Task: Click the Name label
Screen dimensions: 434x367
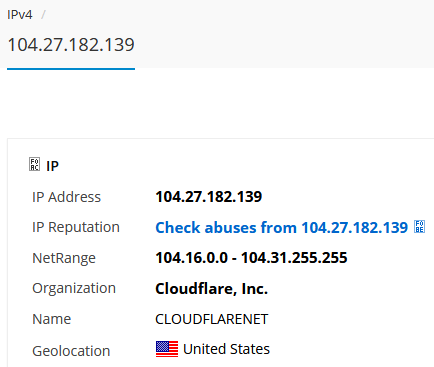Action: tap(51, 319)
